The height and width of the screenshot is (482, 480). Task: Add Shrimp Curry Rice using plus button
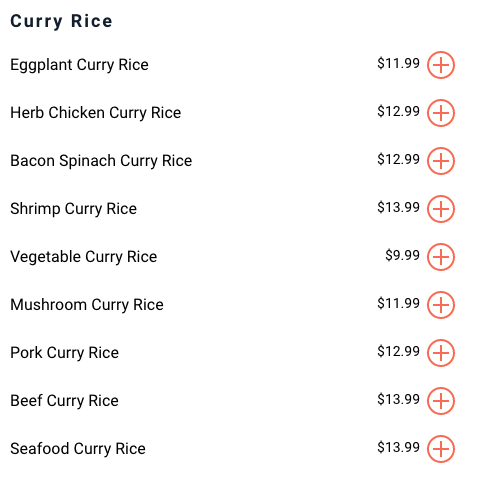pyautogui.click(x=441, y=209)
